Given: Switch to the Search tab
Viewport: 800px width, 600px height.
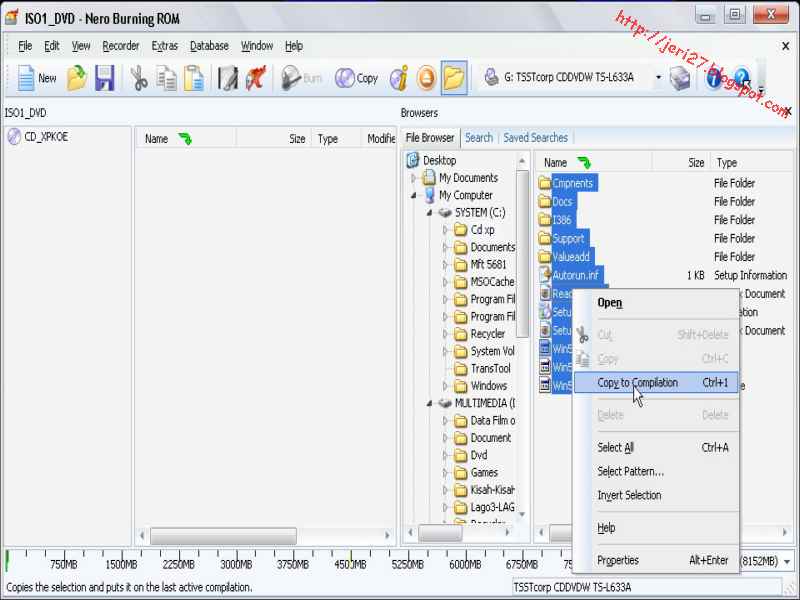Looking at the screenshot, I should (x=479, y=138).
